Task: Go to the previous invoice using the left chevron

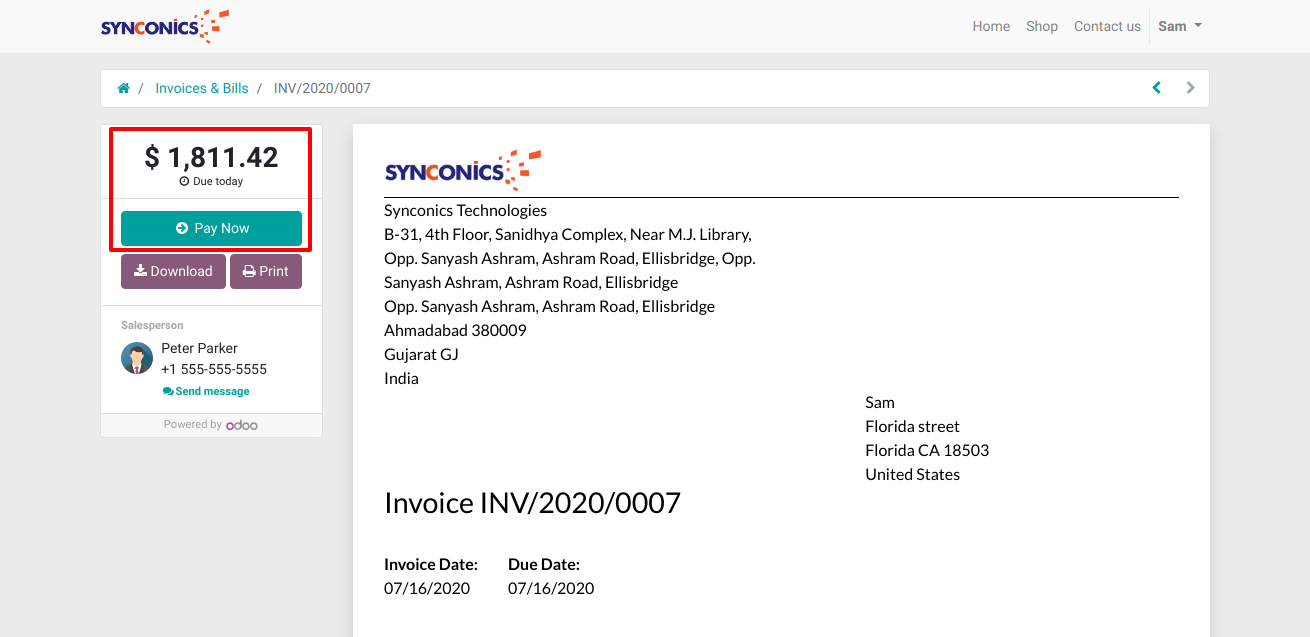Action: 1157,88
